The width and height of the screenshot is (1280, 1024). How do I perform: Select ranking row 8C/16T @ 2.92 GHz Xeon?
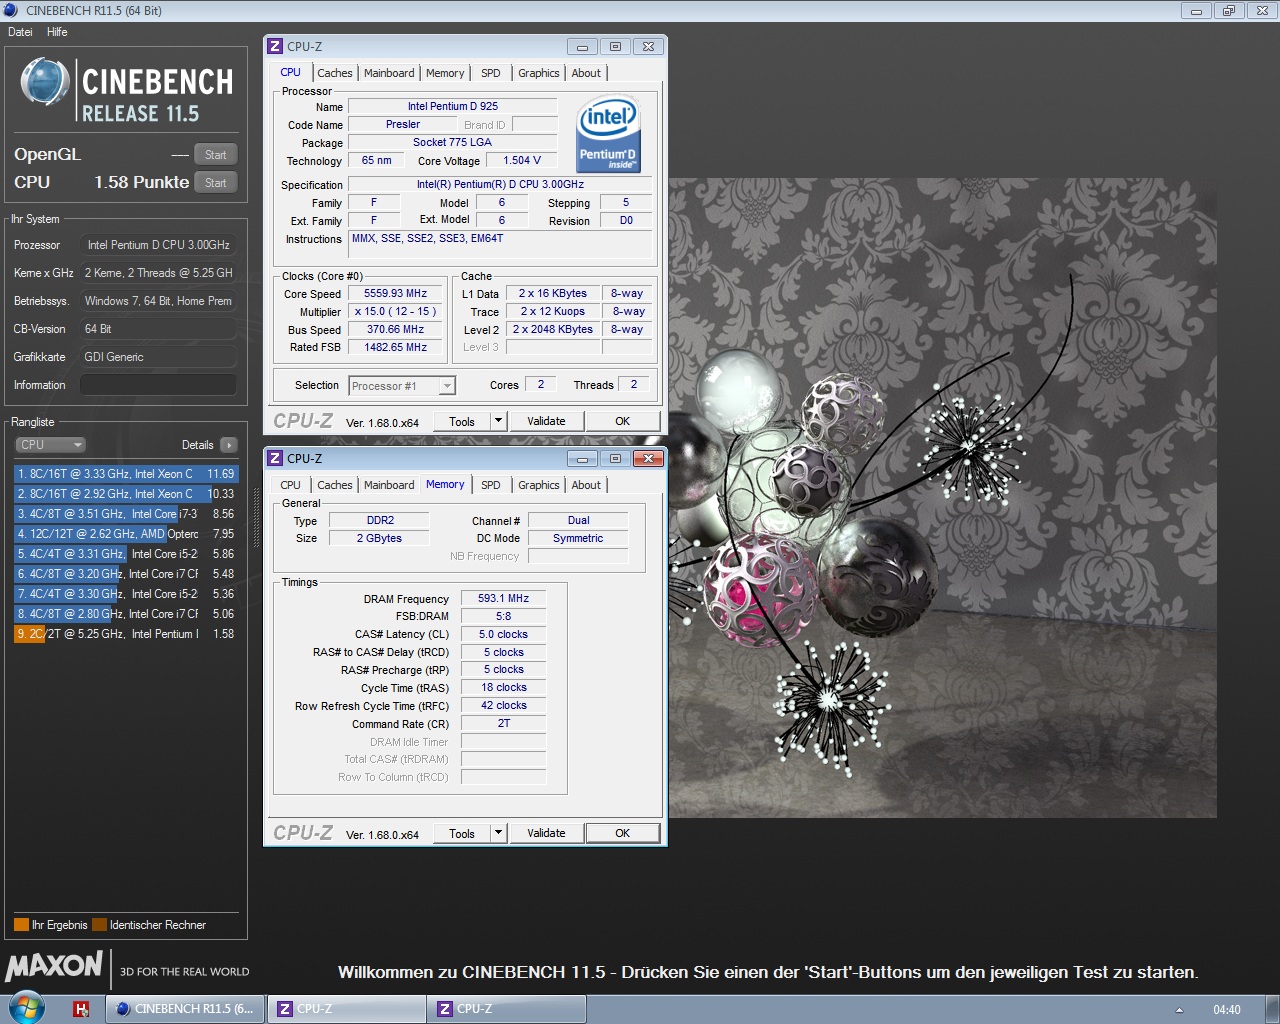tap(126, 494)
